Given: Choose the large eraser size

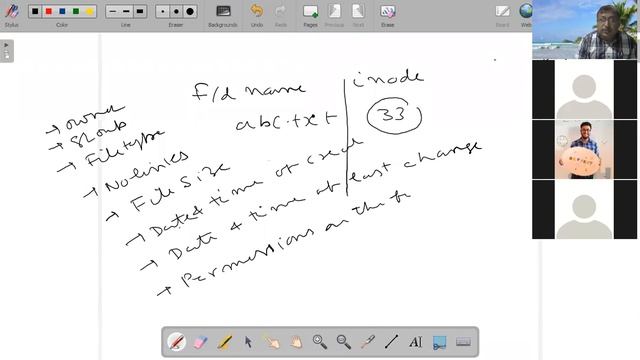Looking at the screenshot, I should click(190, 11).
